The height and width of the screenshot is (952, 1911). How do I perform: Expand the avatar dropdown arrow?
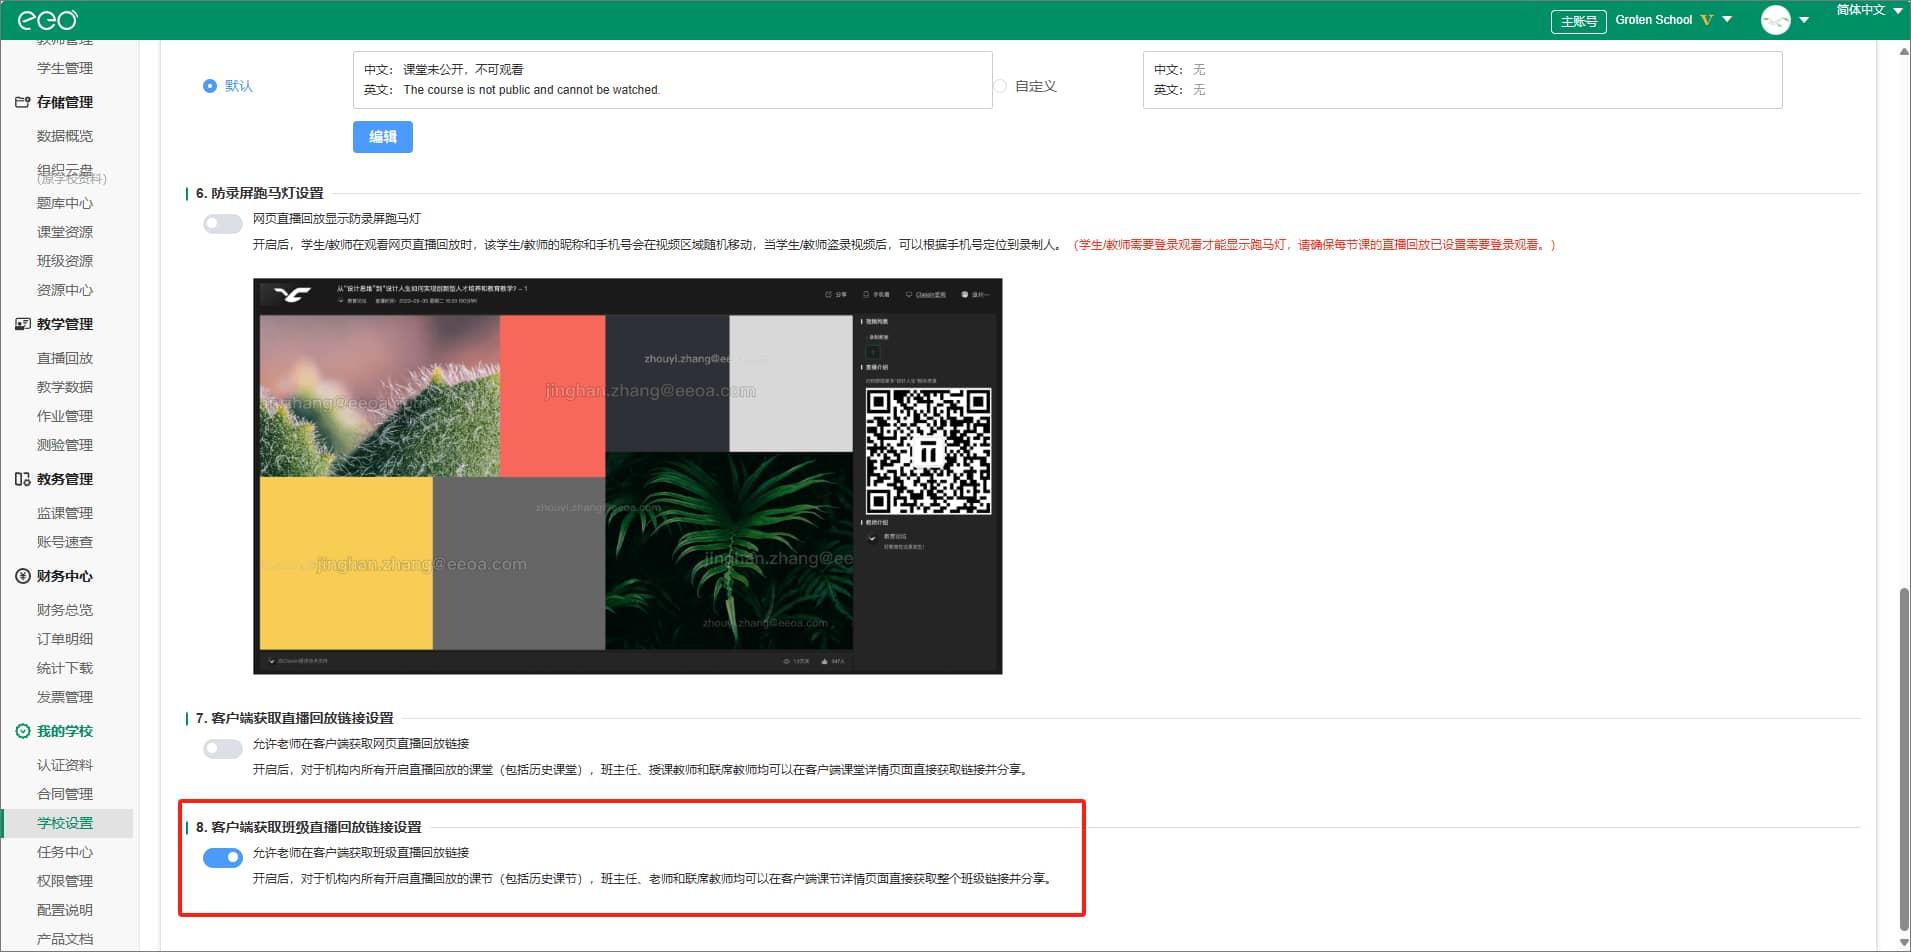(x=1804, y=20)
